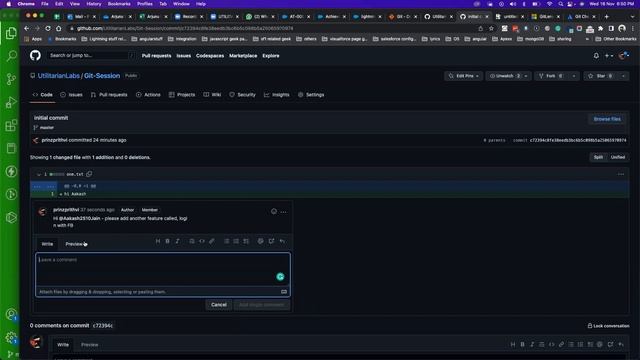Apply bold in inline reply toolbar
The height and width of the screenshot is (360, 640).
(167, 241)
